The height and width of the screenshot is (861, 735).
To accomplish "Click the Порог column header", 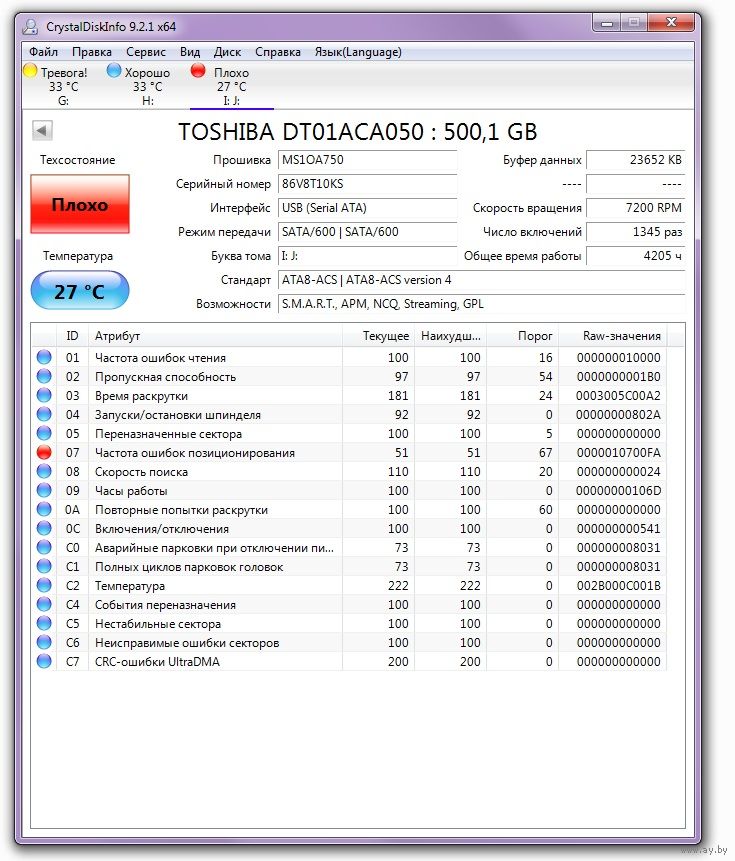I will click(523, 336).
